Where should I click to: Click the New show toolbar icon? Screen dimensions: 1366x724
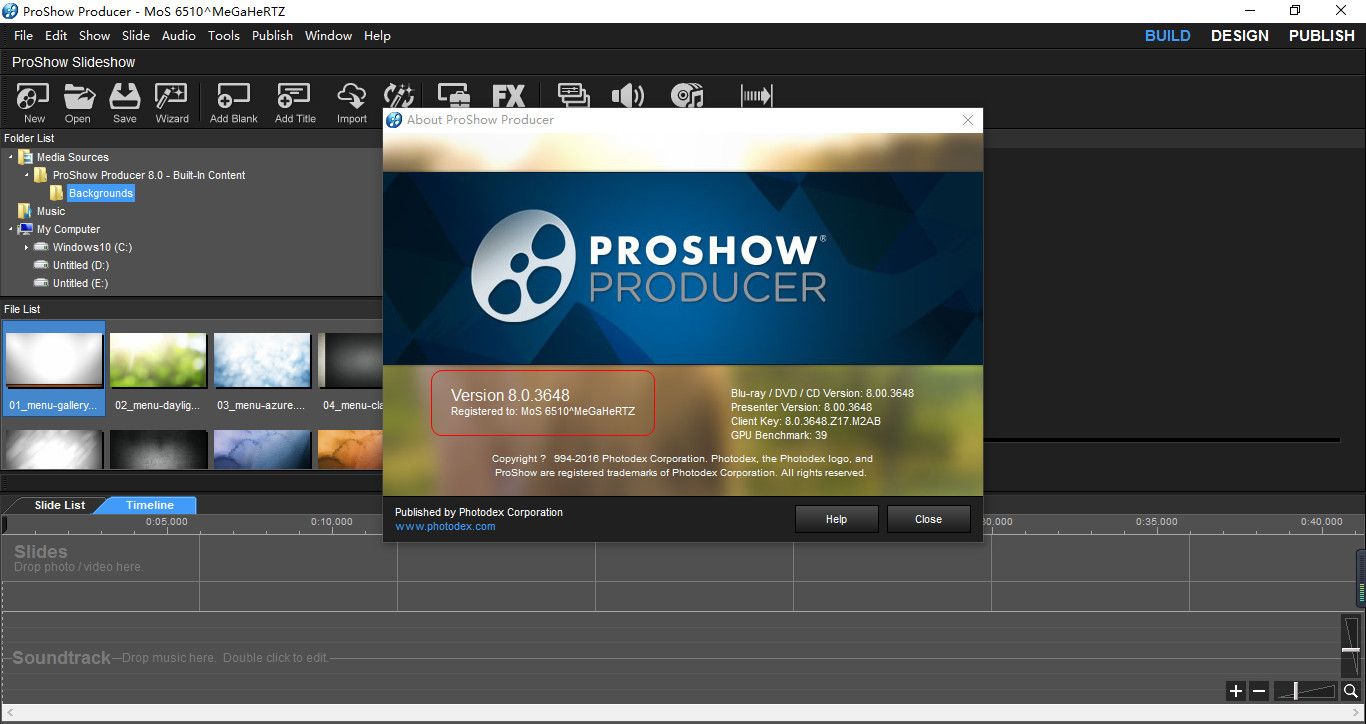34,103
